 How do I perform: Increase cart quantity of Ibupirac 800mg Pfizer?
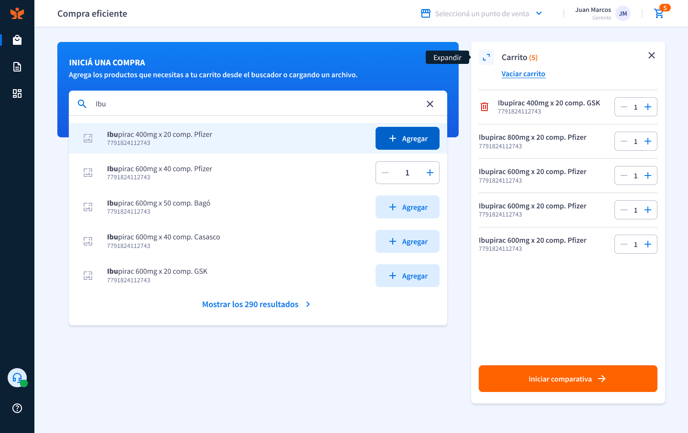click(648, 141)
